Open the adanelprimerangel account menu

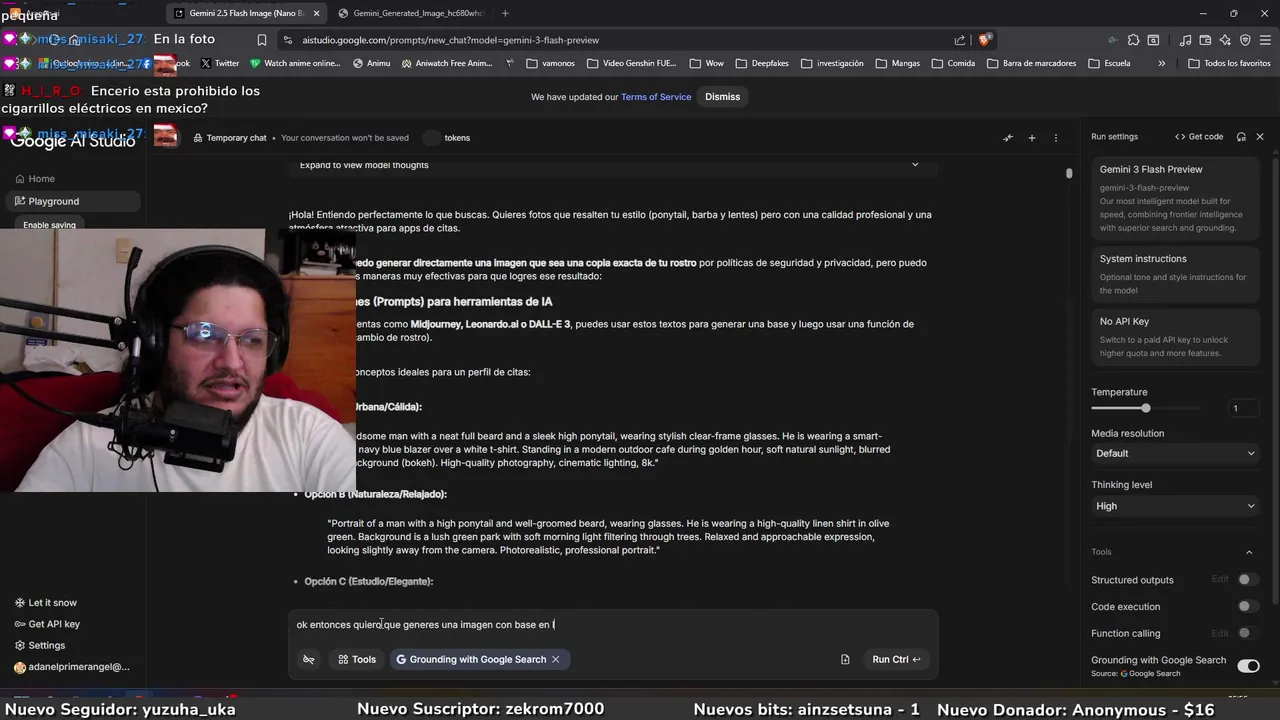point(72,667)
